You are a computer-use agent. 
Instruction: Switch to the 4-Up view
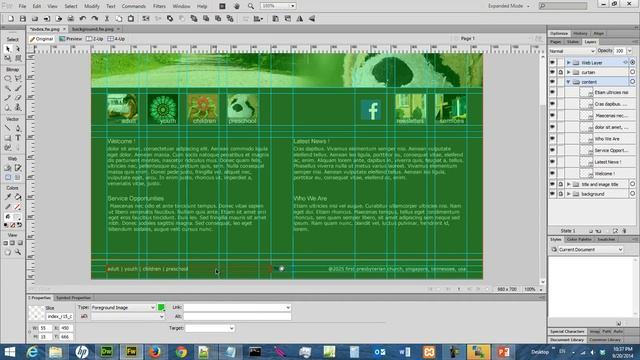coord(116,39)
